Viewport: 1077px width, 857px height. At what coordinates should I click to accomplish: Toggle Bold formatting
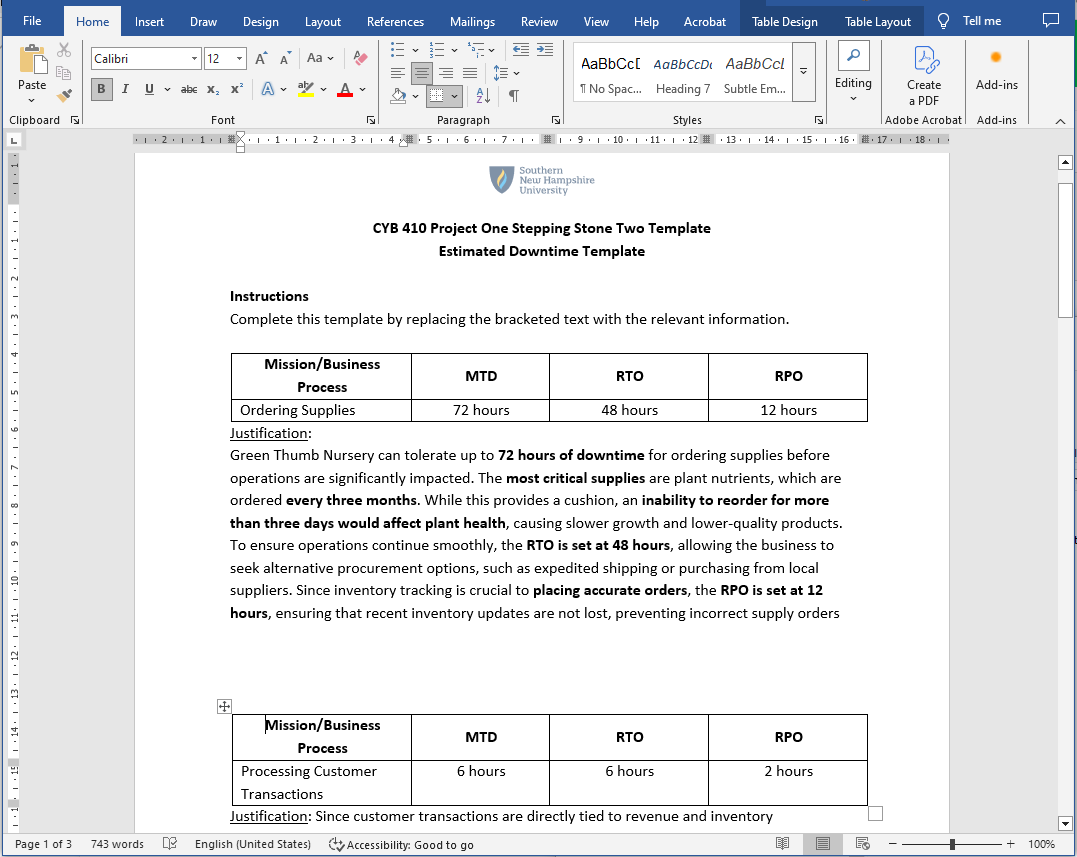(101, 89)
